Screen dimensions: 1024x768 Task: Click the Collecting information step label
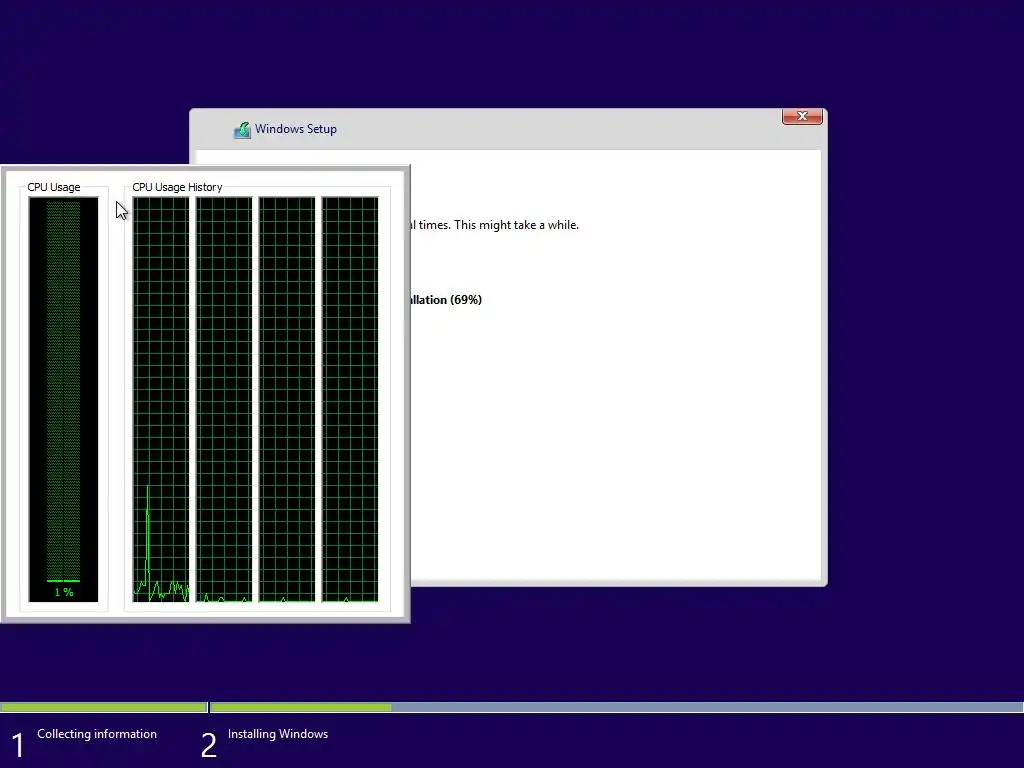coord(97,734)
